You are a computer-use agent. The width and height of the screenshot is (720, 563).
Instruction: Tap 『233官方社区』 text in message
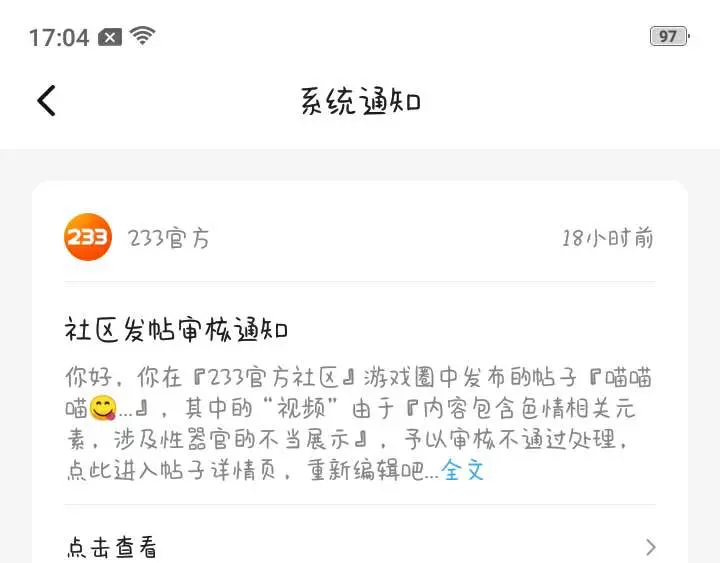275,377
